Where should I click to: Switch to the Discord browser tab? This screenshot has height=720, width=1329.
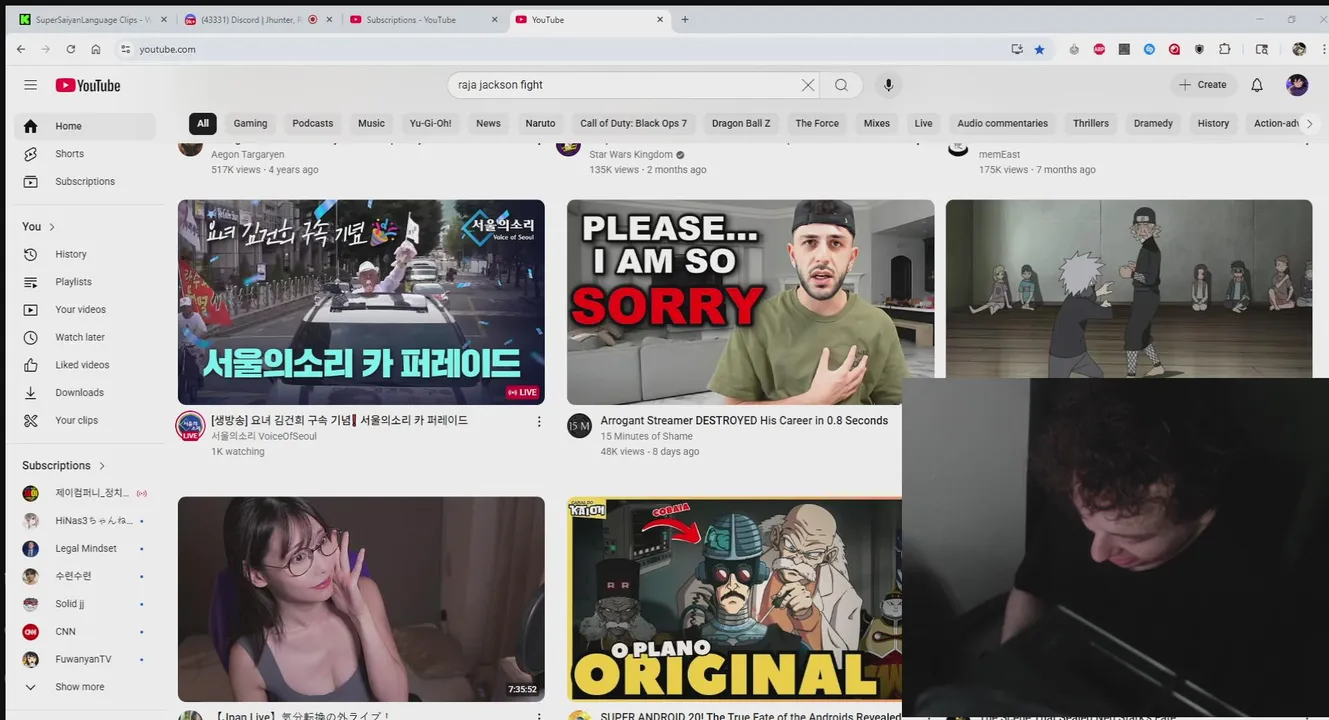258,19
